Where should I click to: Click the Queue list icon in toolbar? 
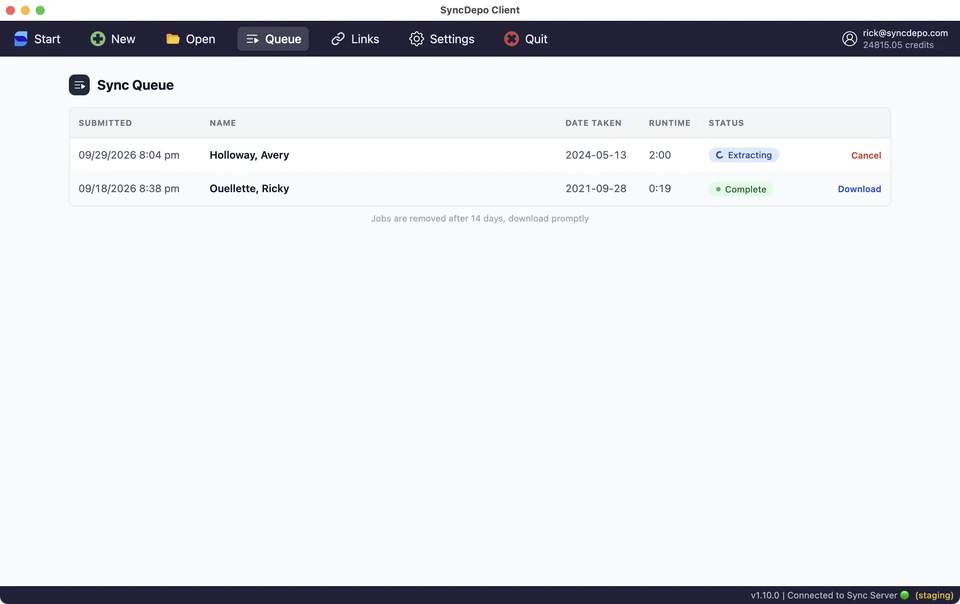pyautogui.click(x=252, y=39)
